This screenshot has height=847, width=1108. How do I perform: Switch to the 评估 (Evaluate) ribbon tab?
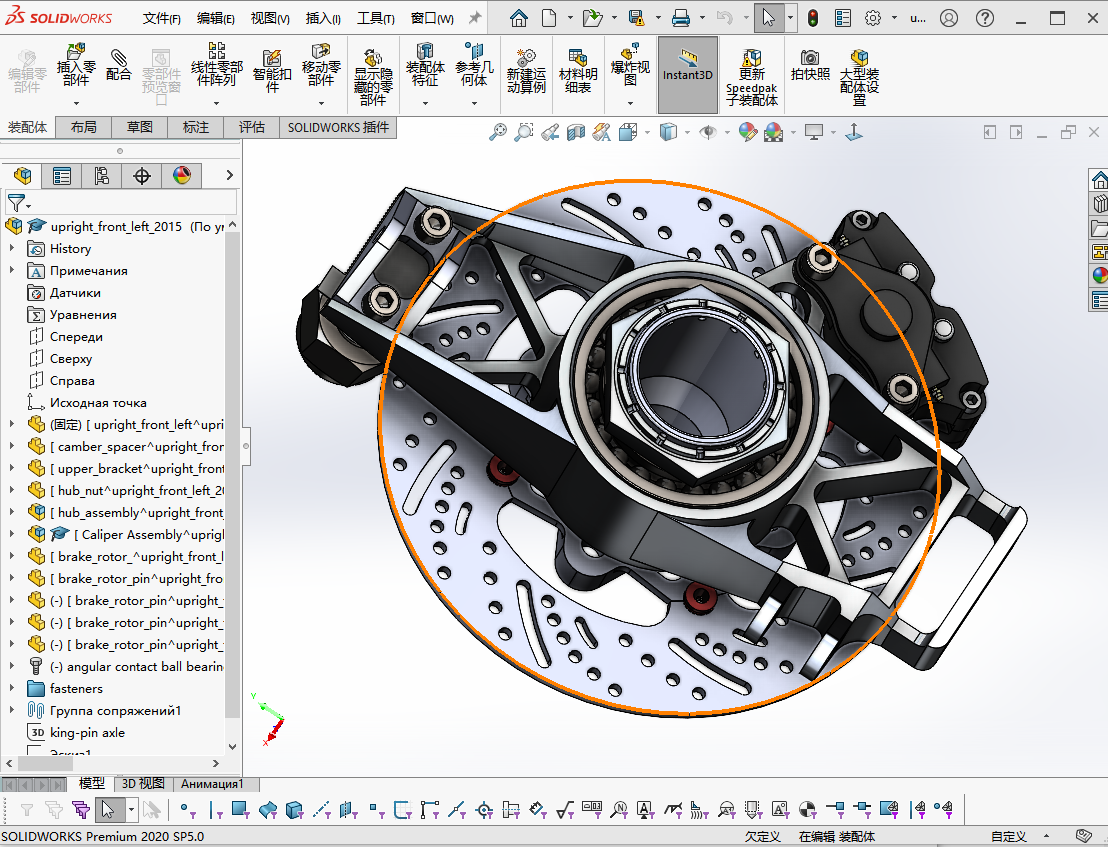pyautogui.click(x=252, y=127)
